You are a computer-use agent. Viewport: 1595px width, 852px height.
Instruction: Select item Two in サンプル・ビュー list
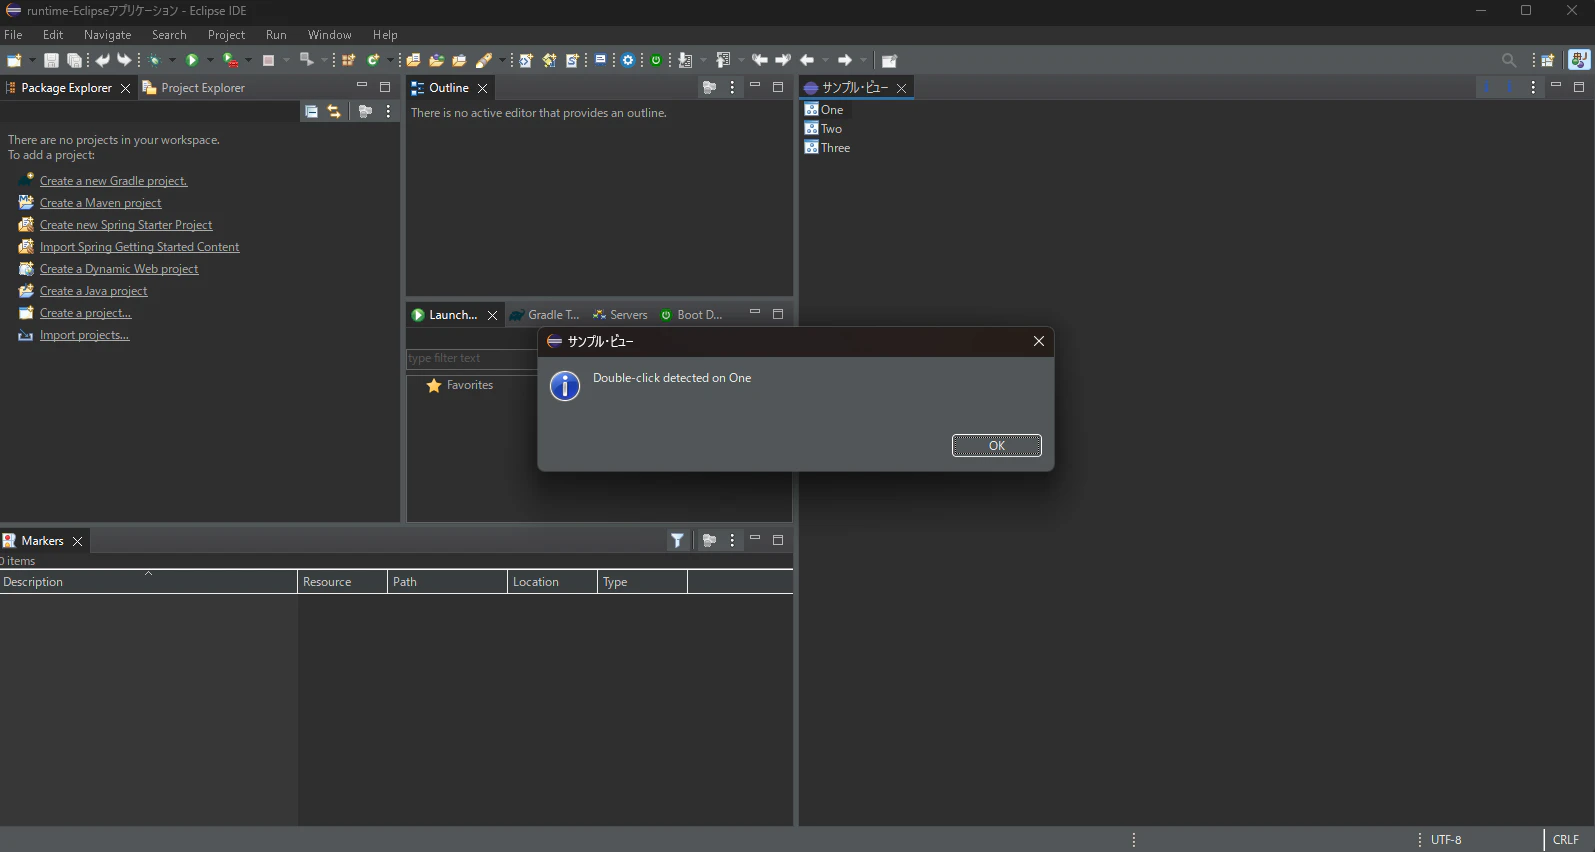[824, 129]
